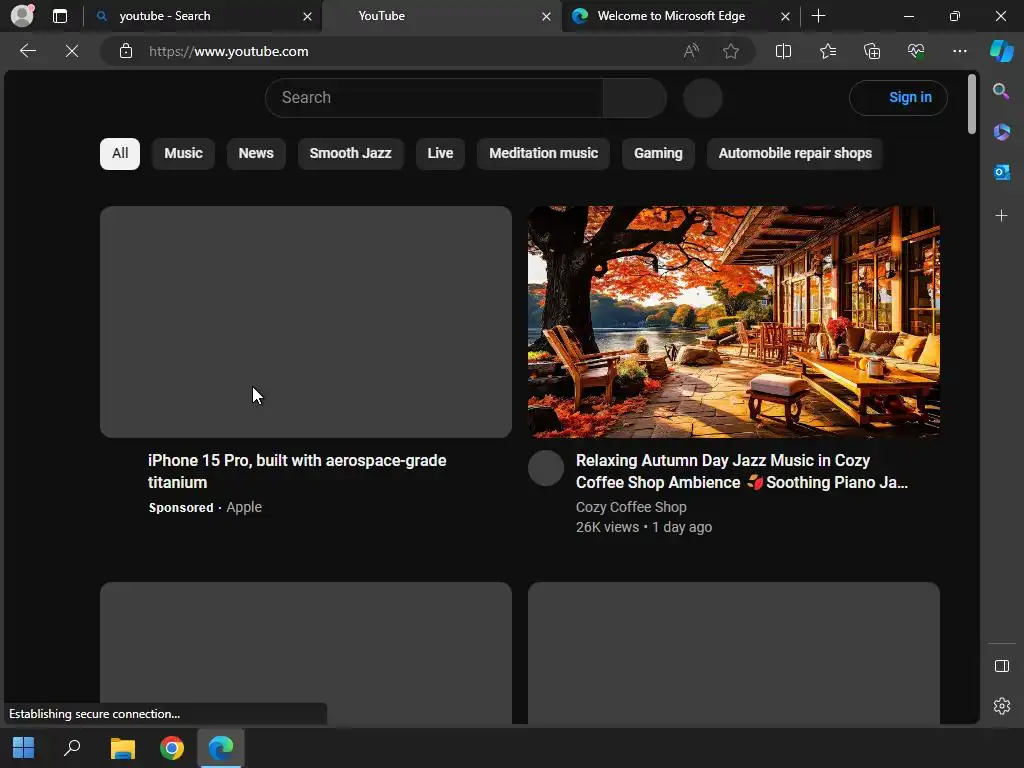Open split screen view
This screenshot has height=768, width=1024.
(x=783, y=51)
